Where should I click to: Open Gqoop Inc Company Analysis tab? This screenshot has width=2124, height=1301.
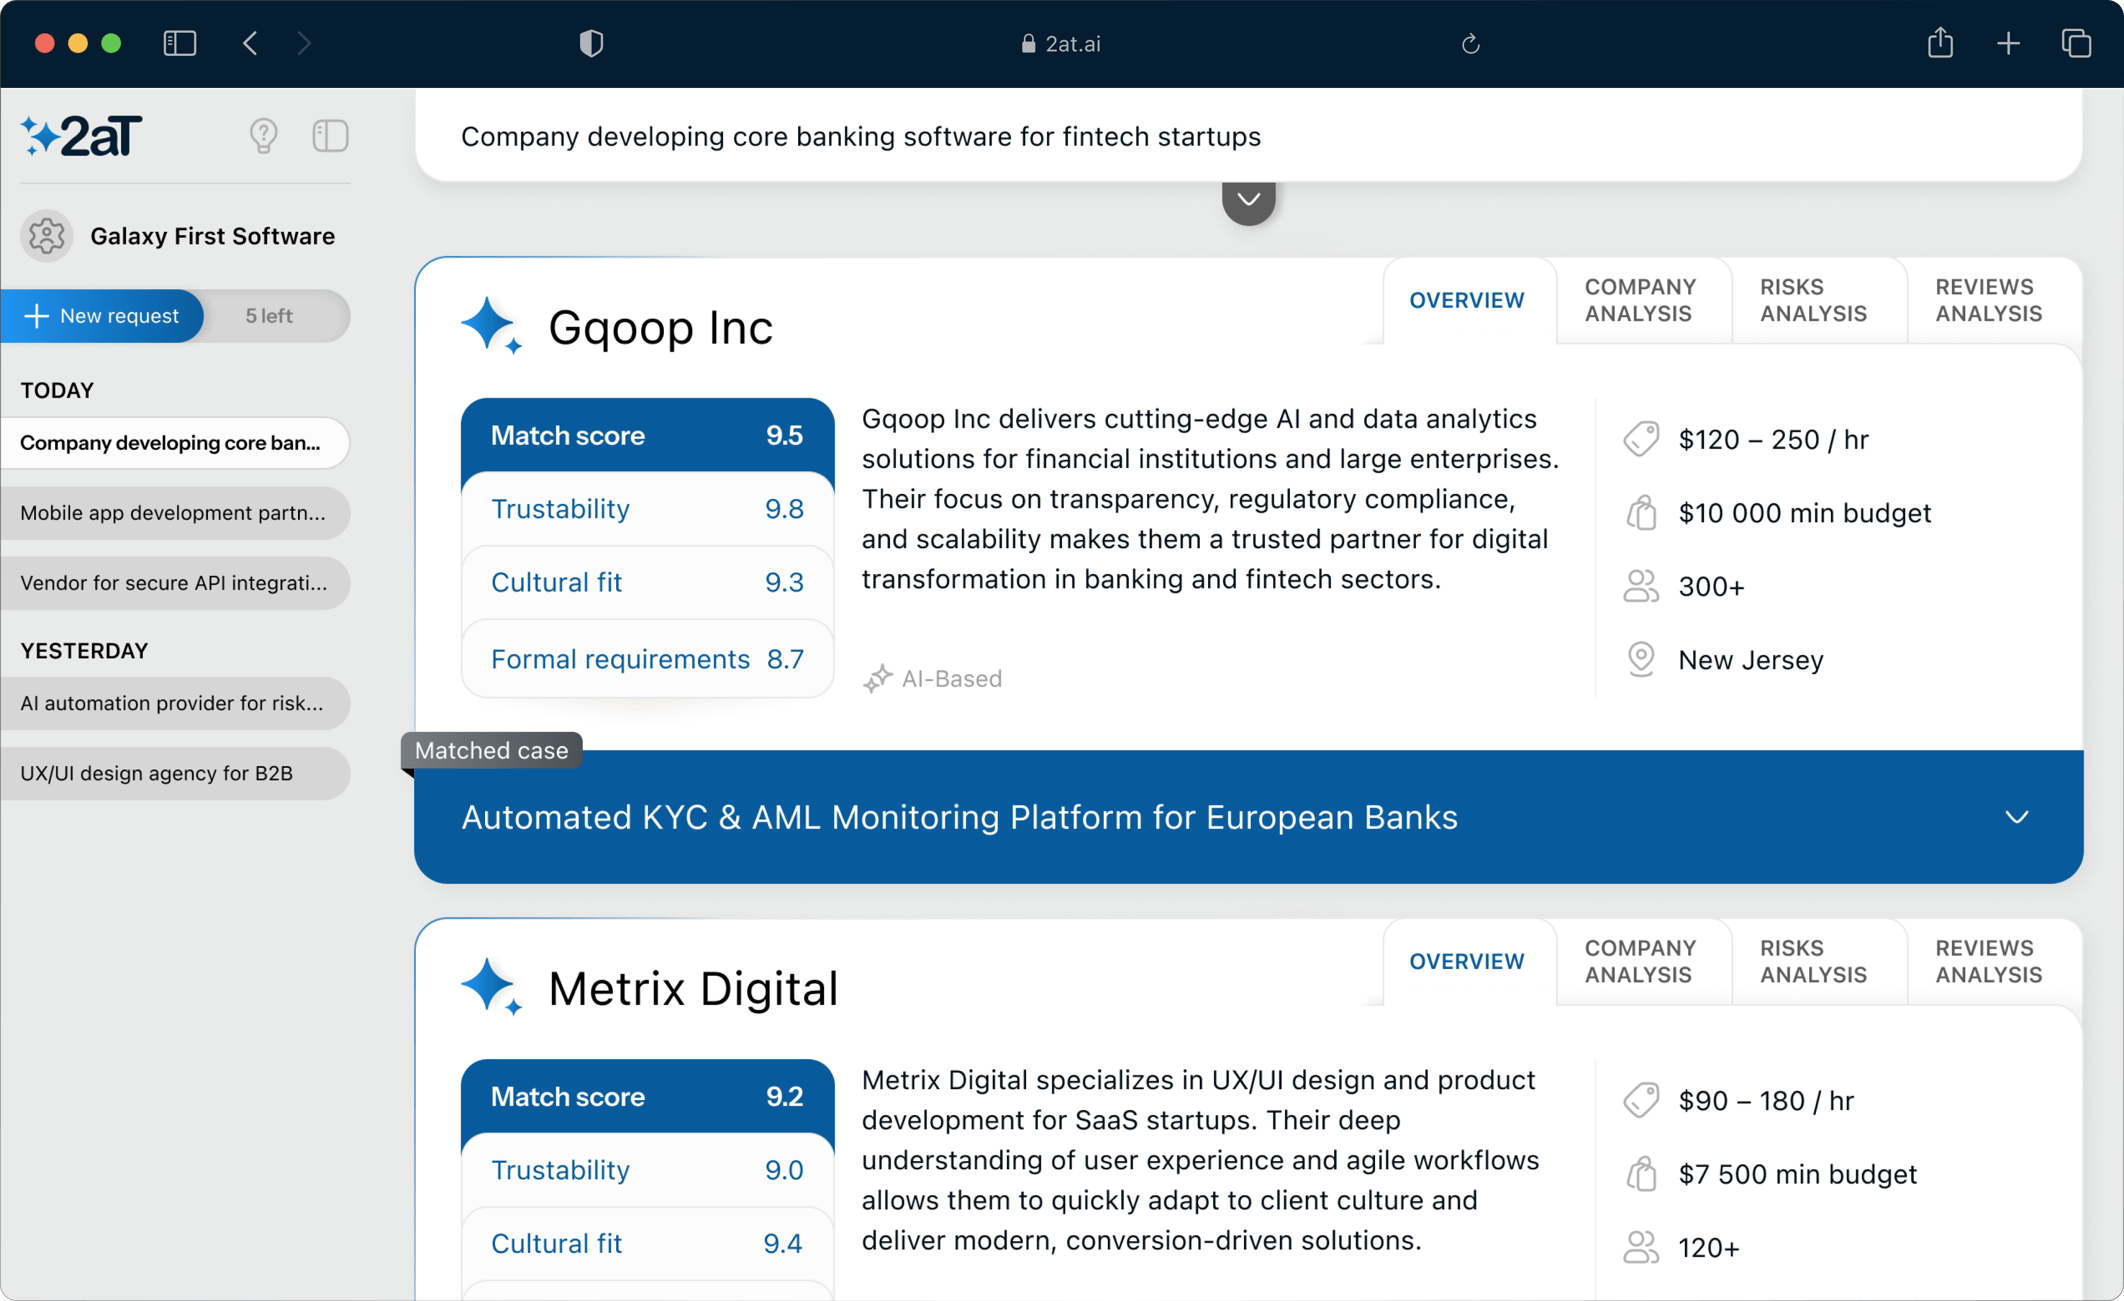coord(1640,300)
